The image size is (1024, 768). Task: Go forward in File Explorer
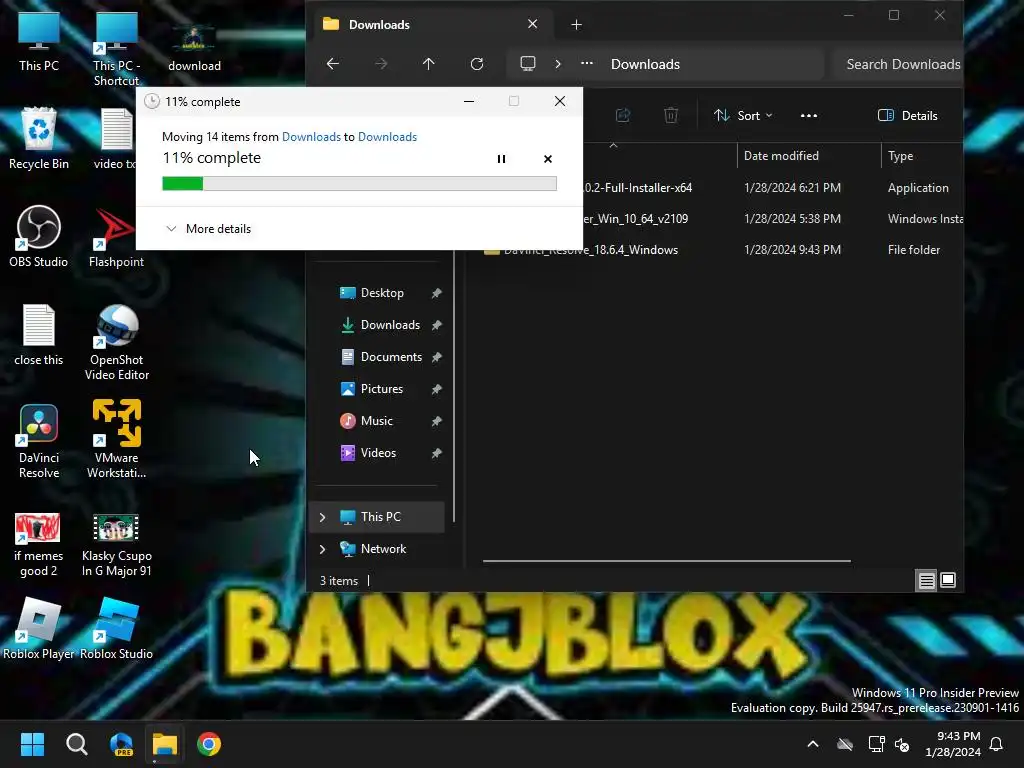tap(381, 64)
